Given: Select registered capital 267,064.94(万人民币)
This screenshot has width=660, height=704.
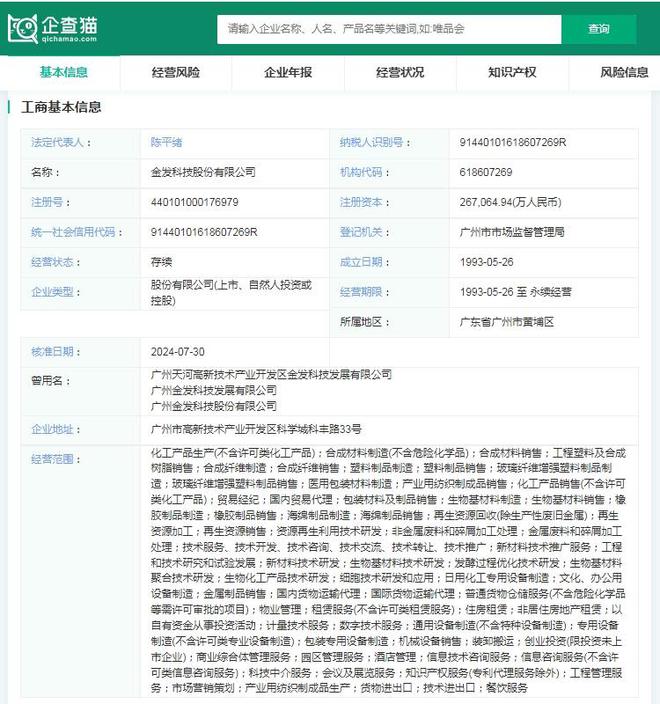Looking at the screenshot, I should (x=510, y=202).
